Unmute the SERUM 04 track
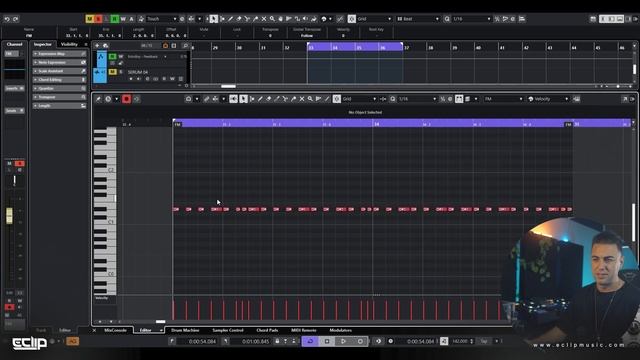This screenshot has height=360, width=640. tap(112, 72)
